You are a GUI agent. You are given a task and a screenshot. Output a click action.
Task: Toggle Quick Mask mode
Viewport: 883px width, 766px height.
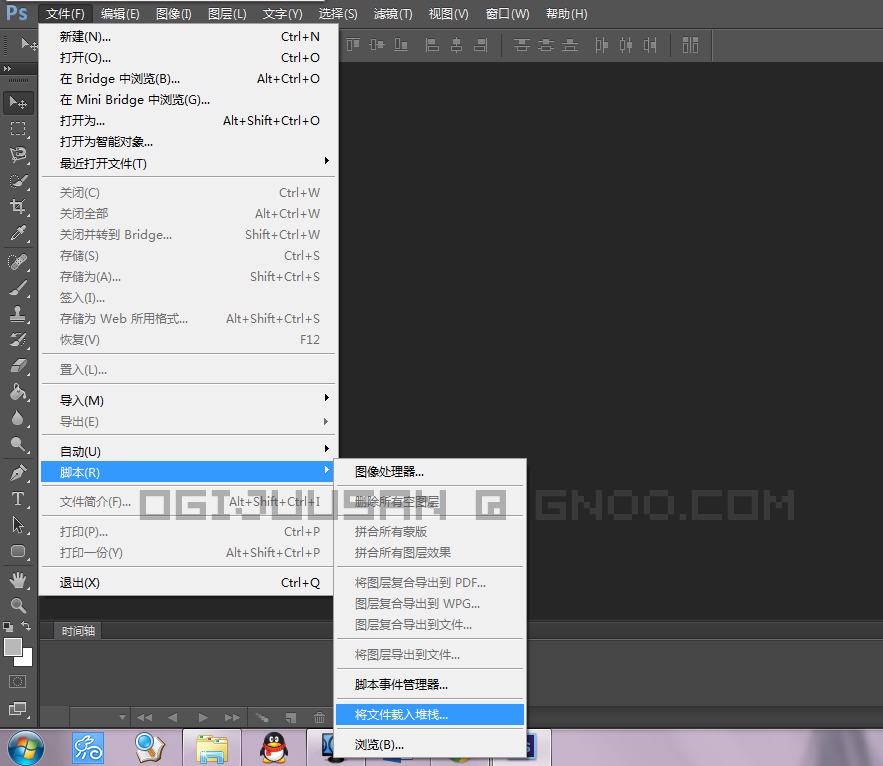click(18, 682)
